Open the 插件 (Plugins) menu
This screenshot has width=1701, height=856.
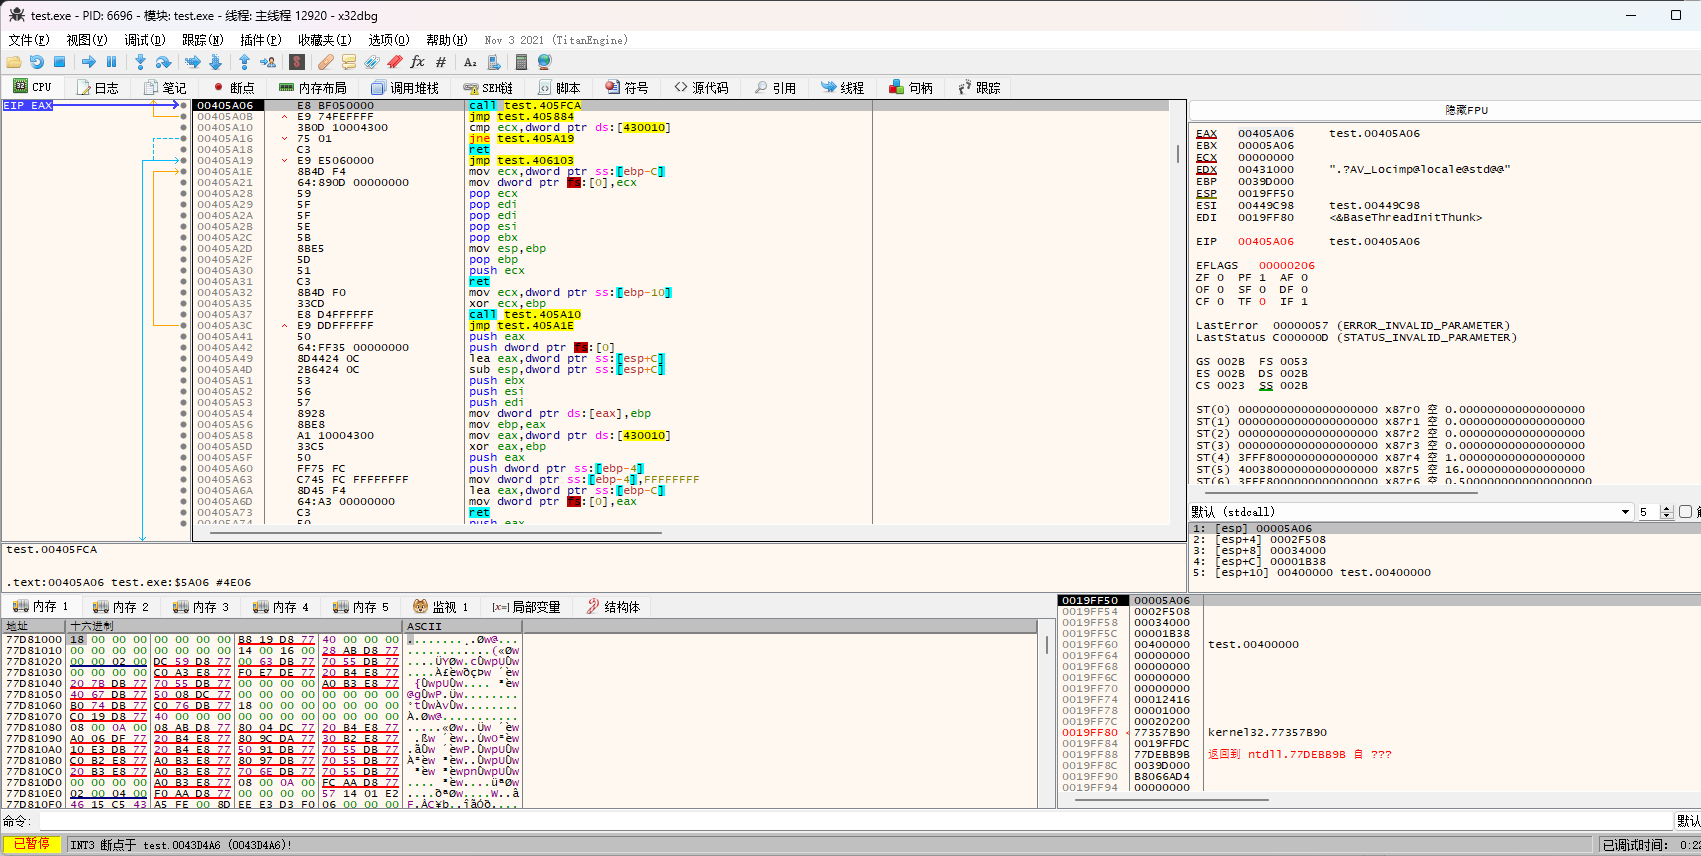261,40
